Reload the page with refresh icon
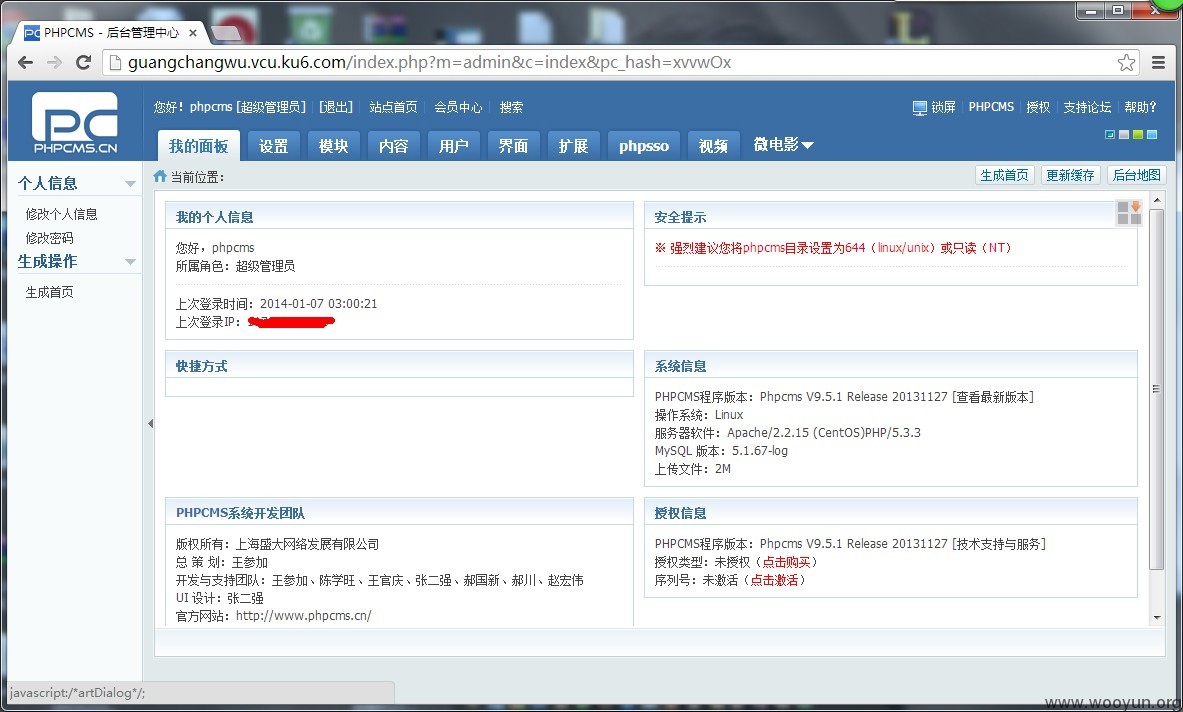 [84, 63]
